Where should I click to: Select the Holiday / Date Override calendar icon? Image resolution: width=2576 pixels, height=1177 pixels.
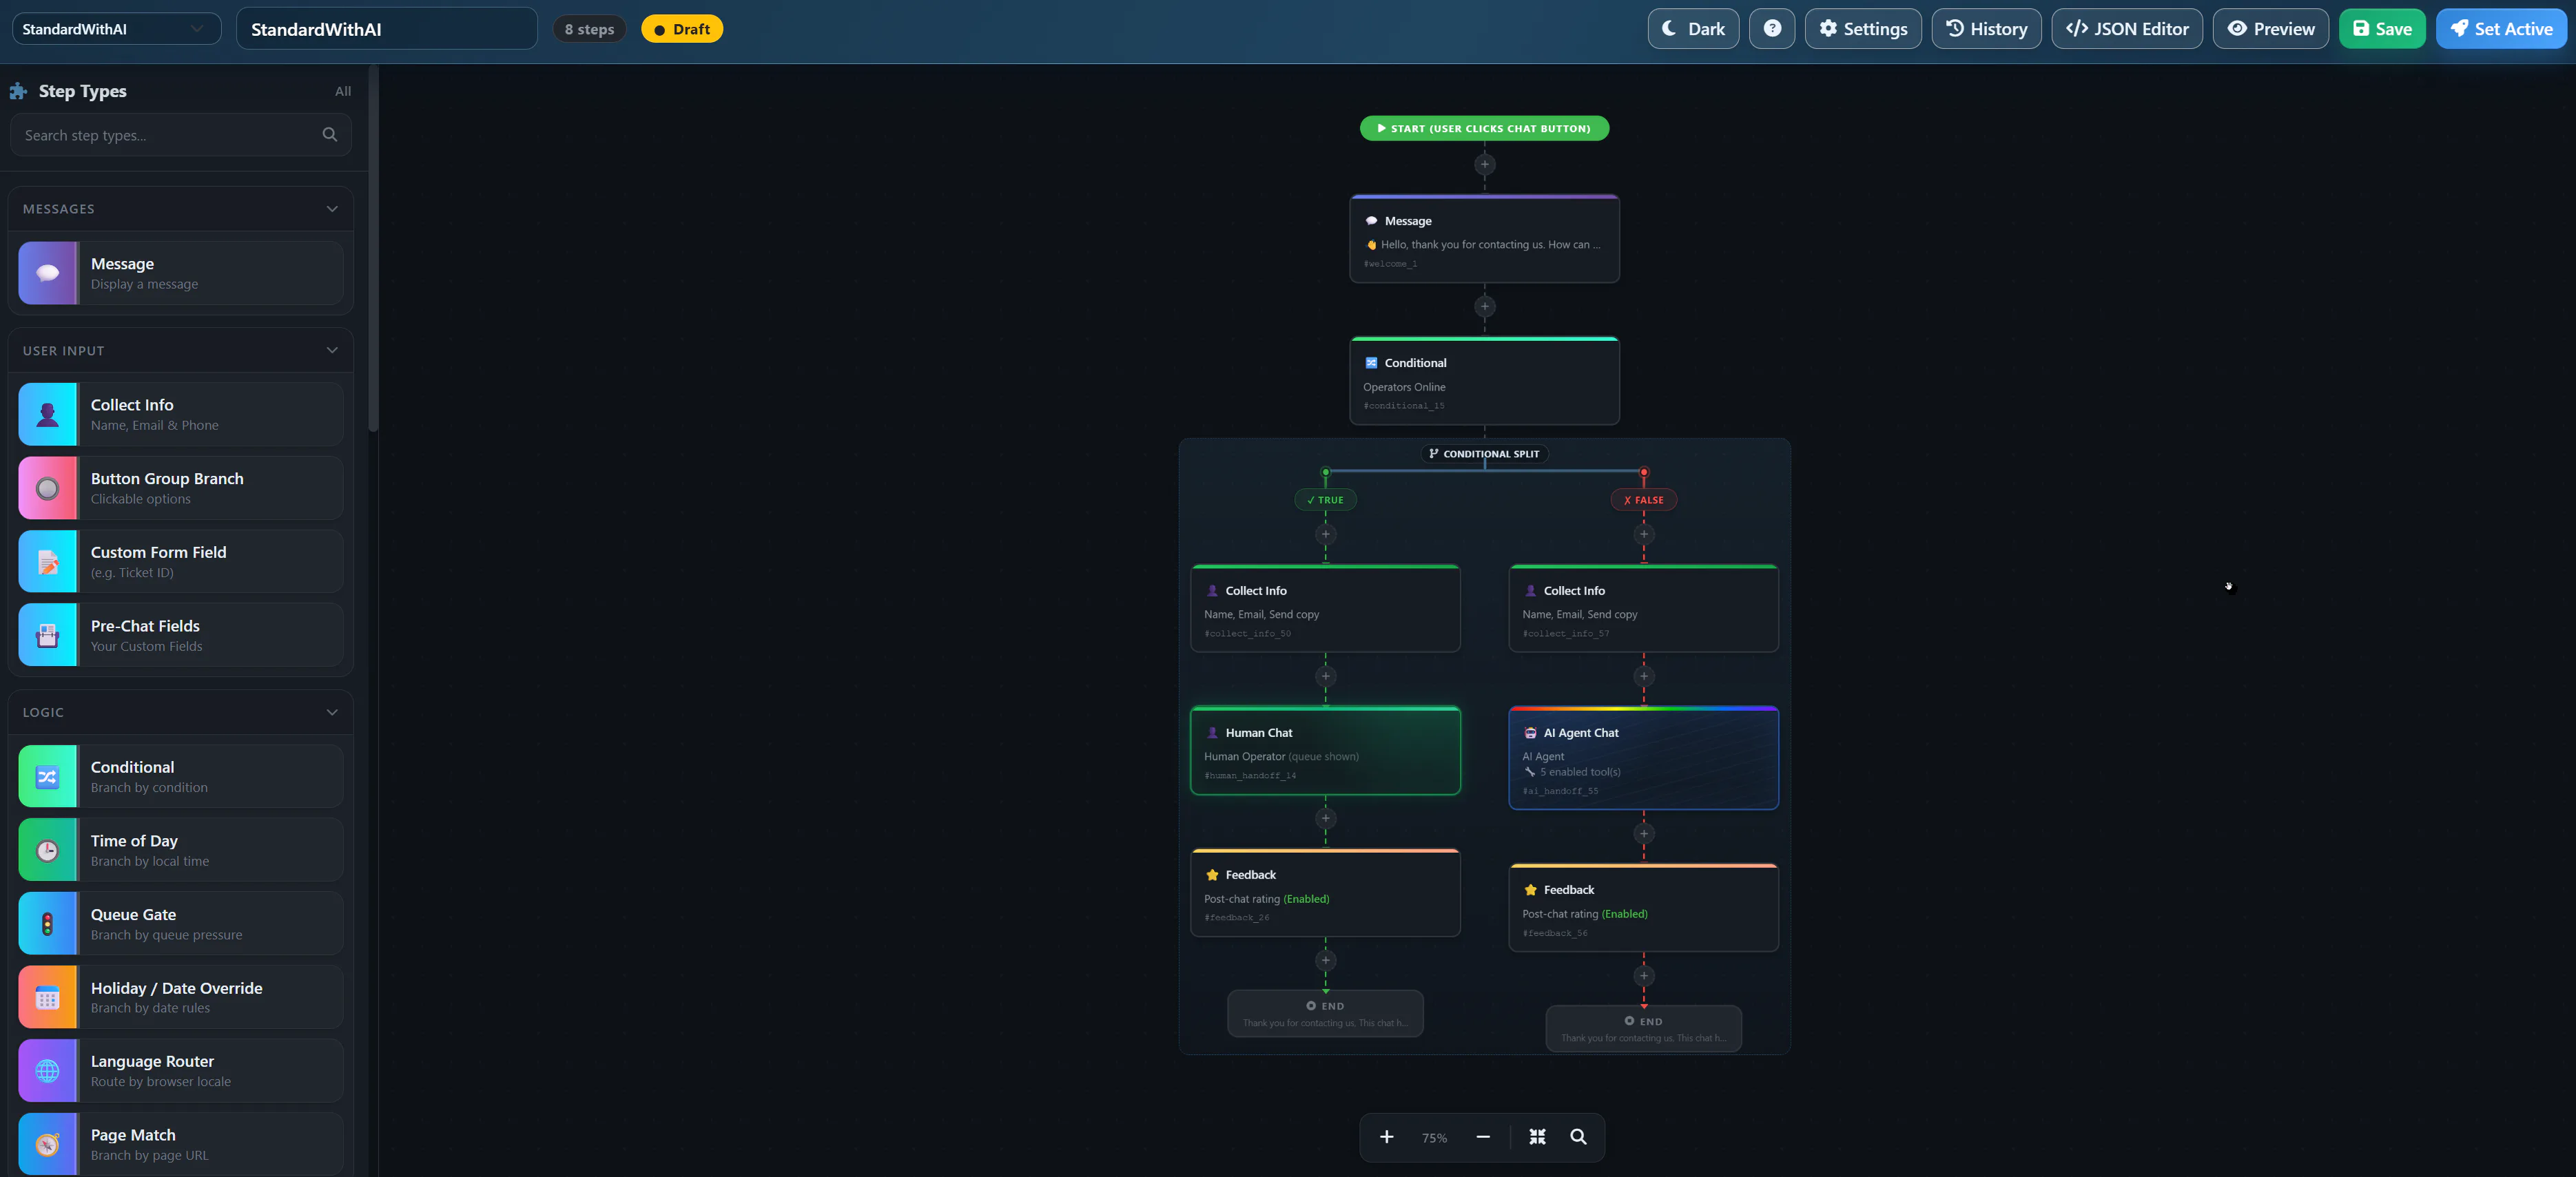pyautogui.click(x=48, y=997)
